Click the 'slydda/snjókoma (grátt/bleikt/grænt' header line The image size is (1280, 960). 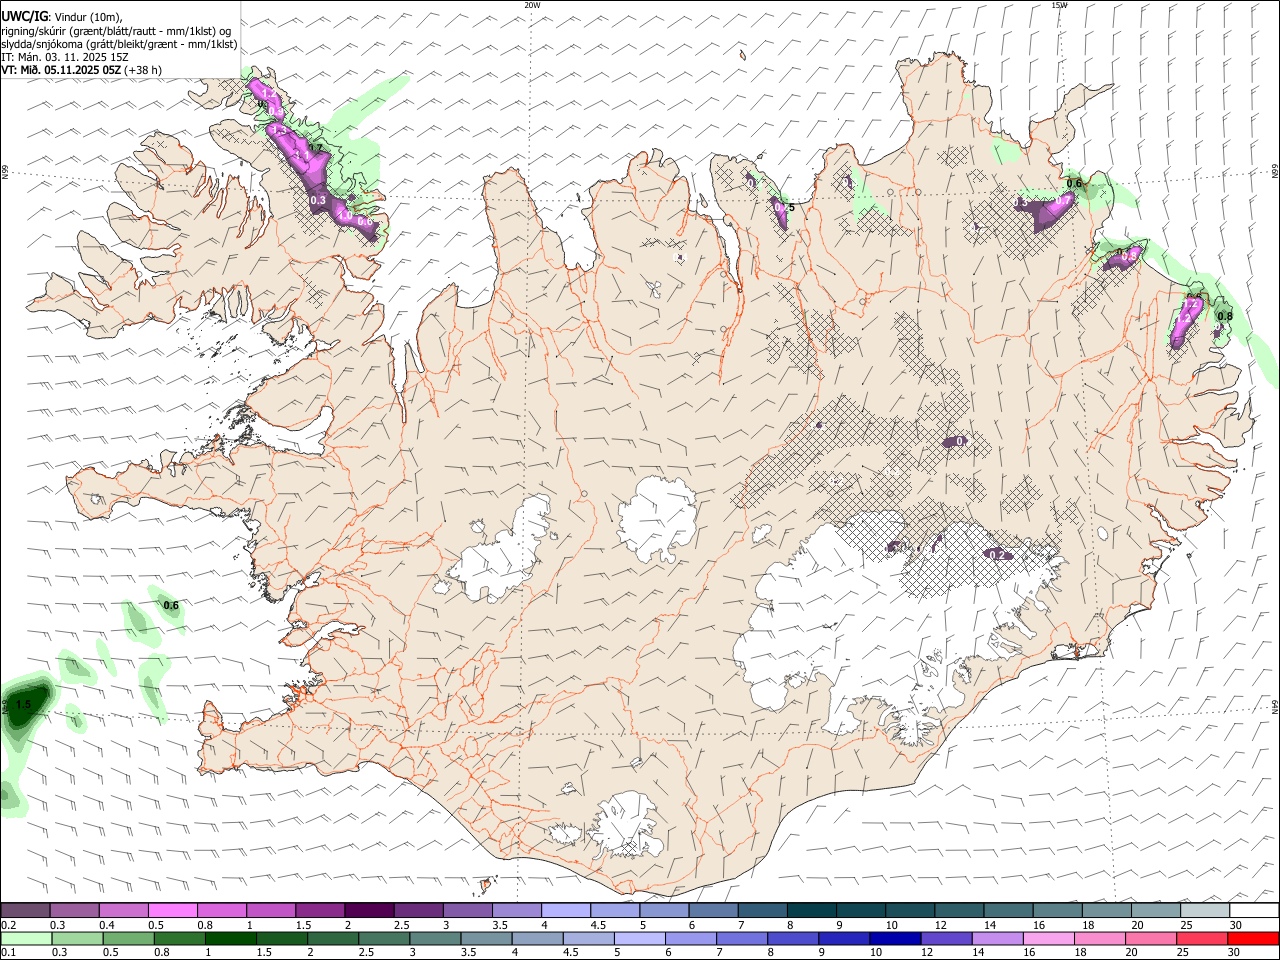coord(119,44)
